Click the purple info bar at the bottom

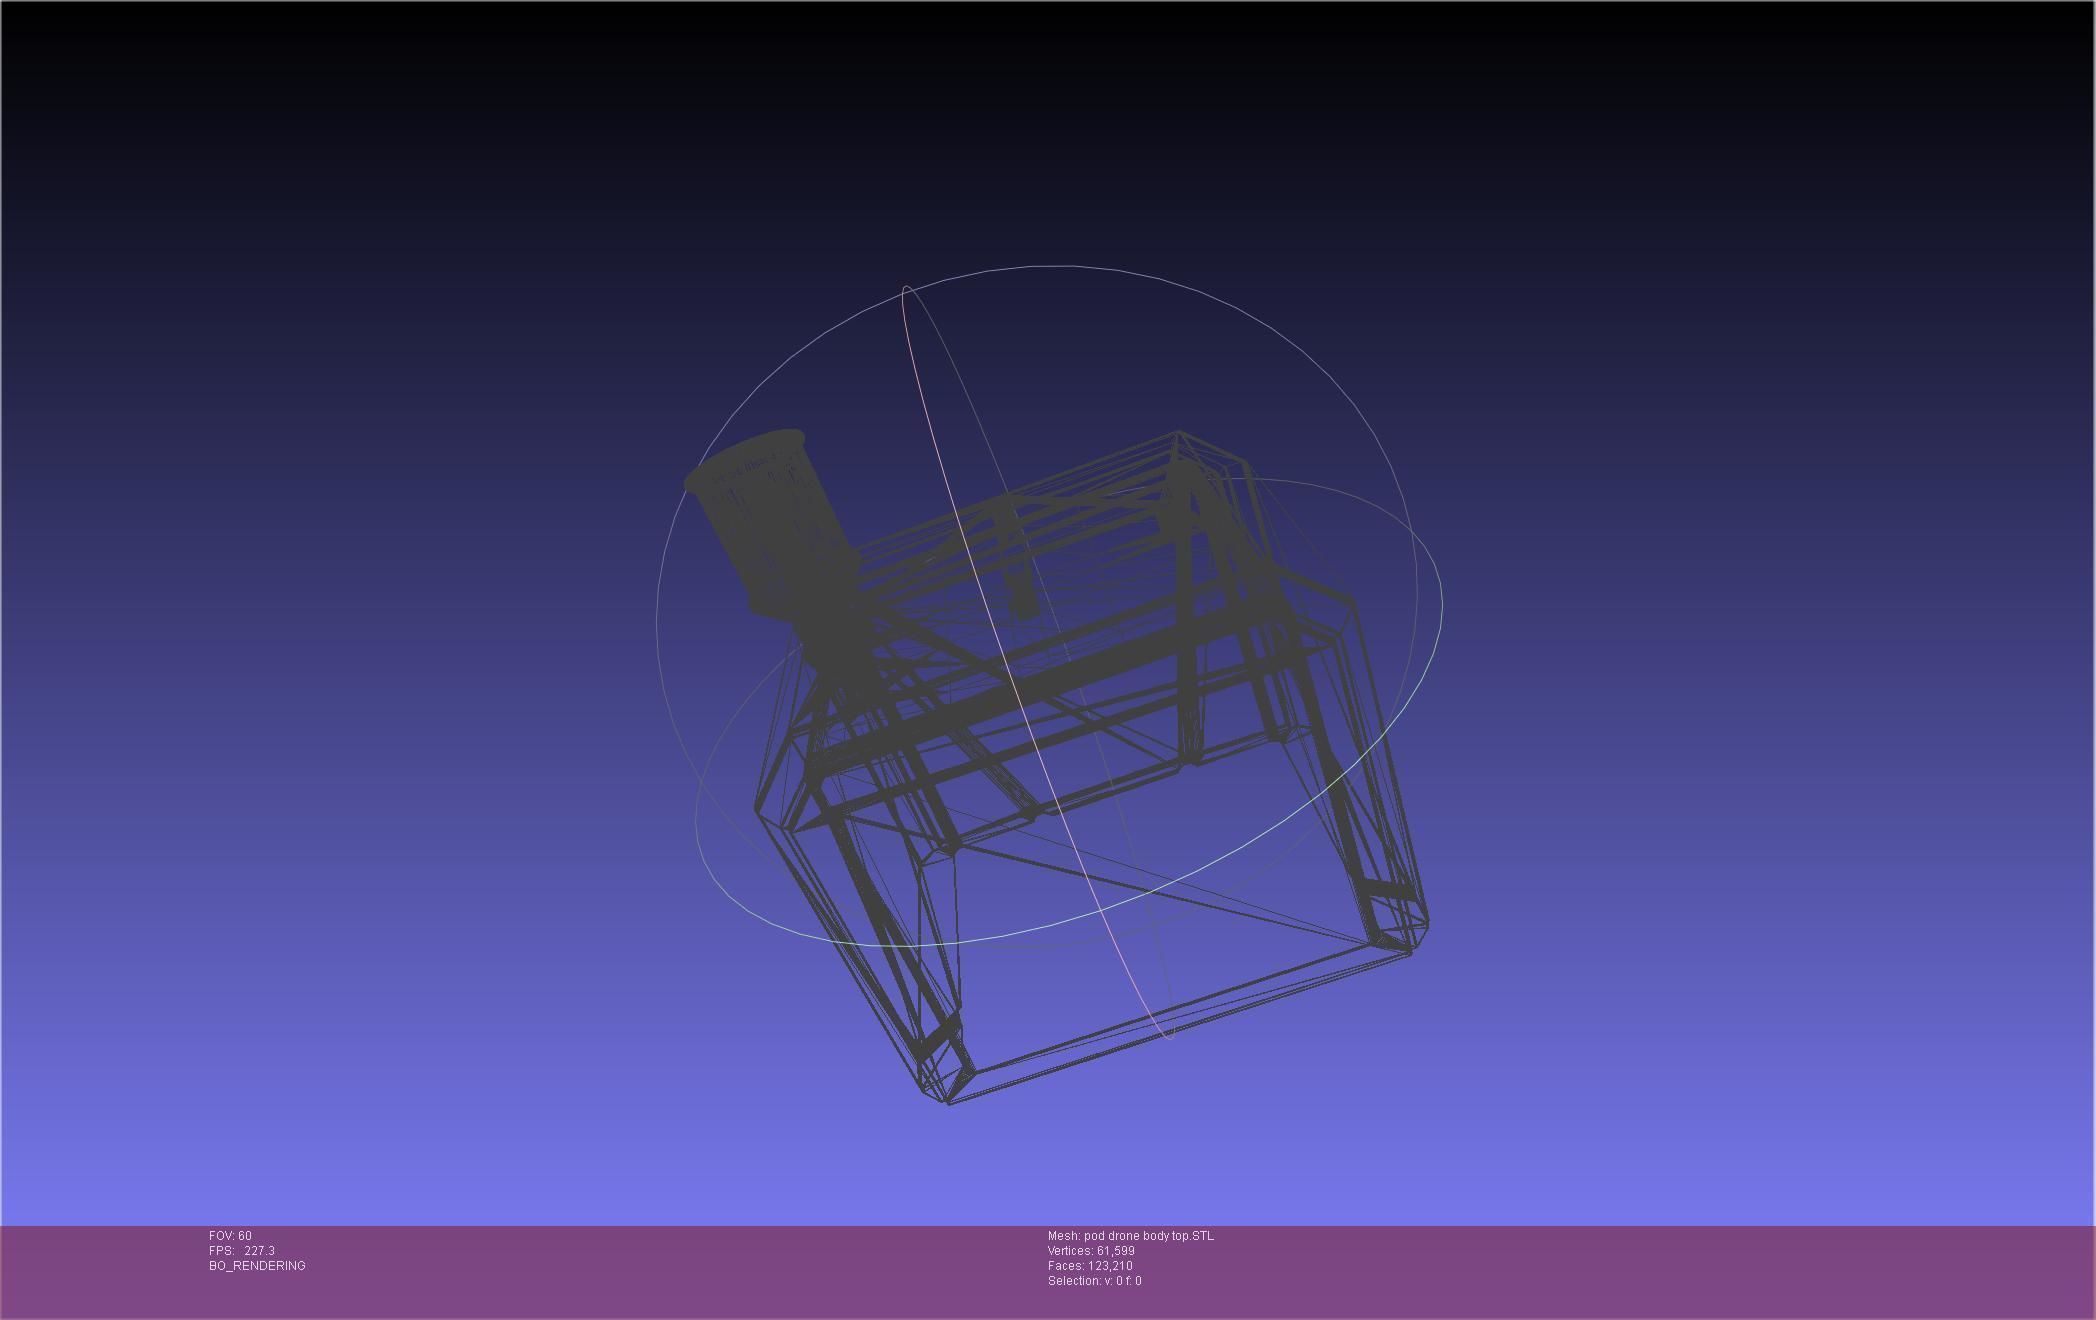click(650, 1270)
